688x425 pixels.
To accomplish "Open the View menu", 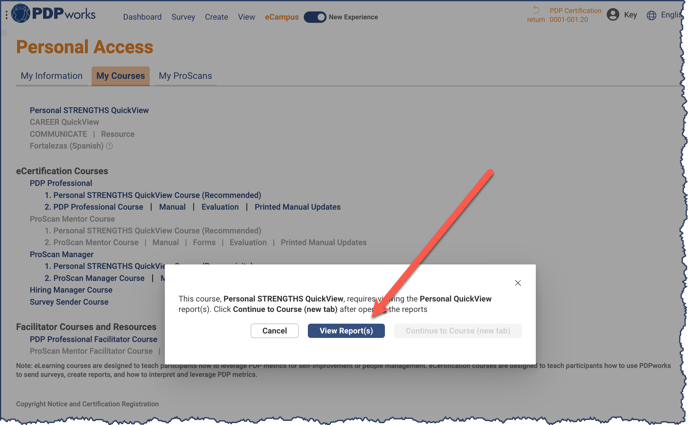I will (x=246, y=17).
